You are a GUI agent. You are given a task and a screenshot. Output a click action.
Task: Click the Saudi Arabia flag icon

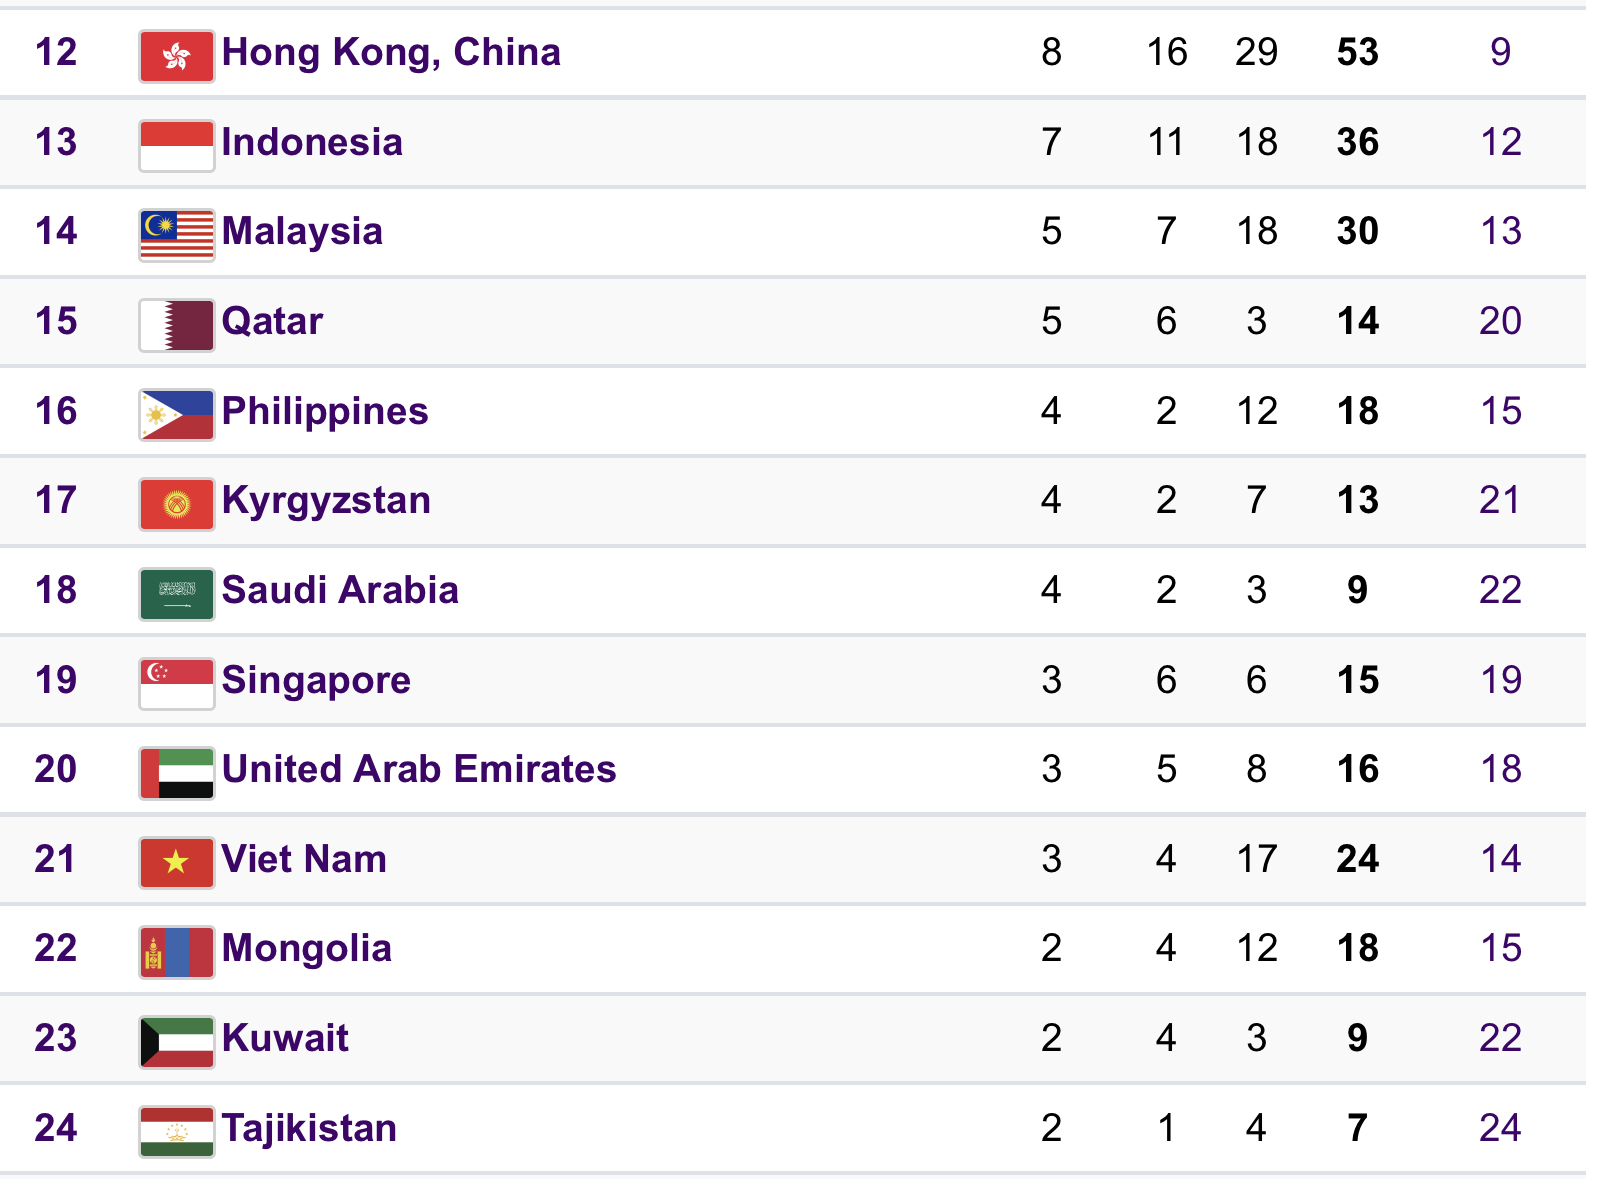(176, 594)
